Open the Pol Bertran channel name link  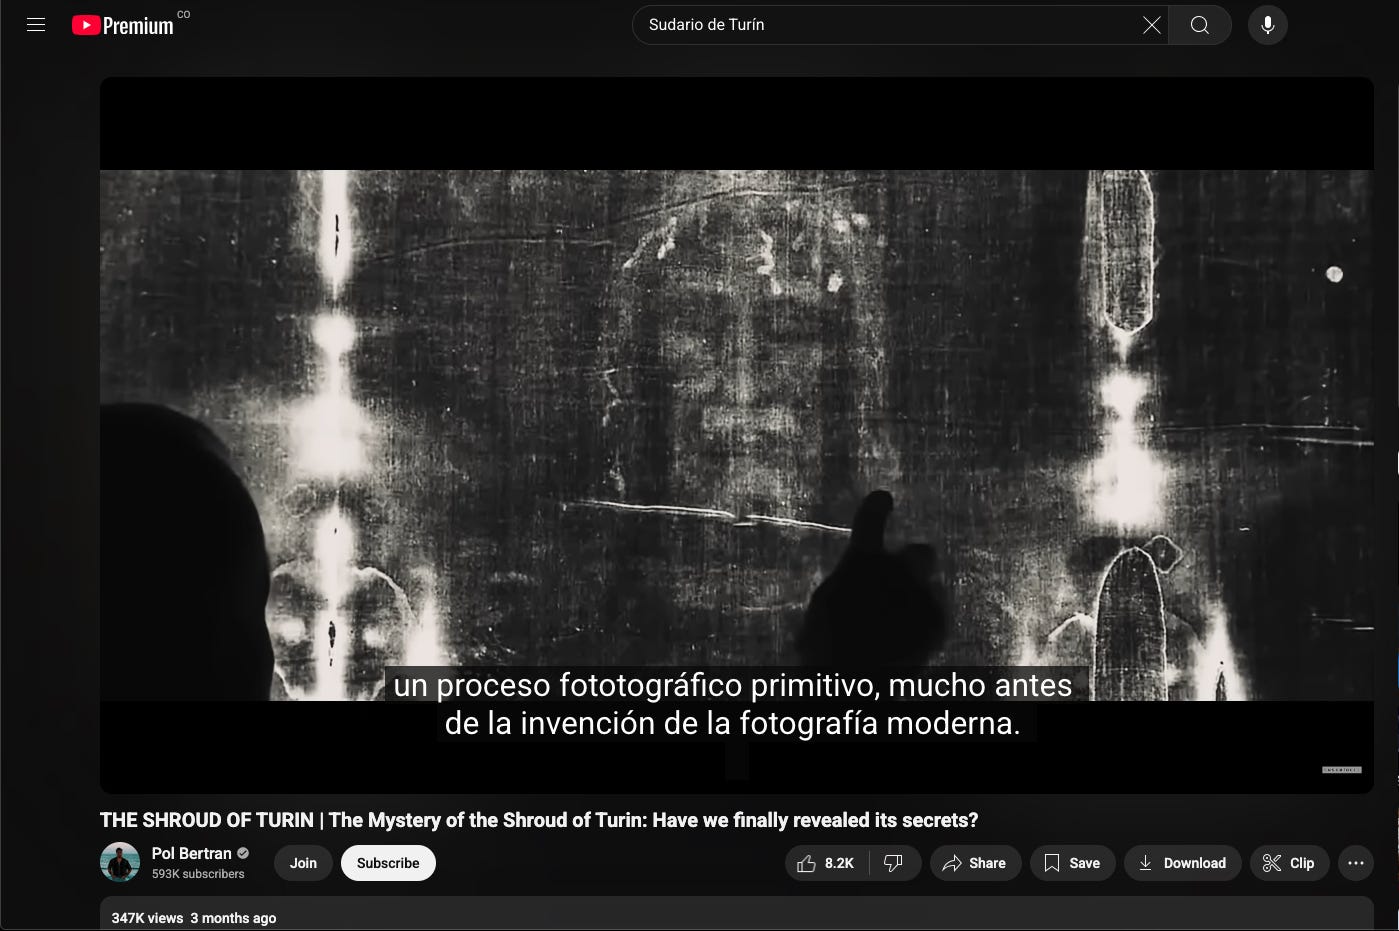coord(192,853)
